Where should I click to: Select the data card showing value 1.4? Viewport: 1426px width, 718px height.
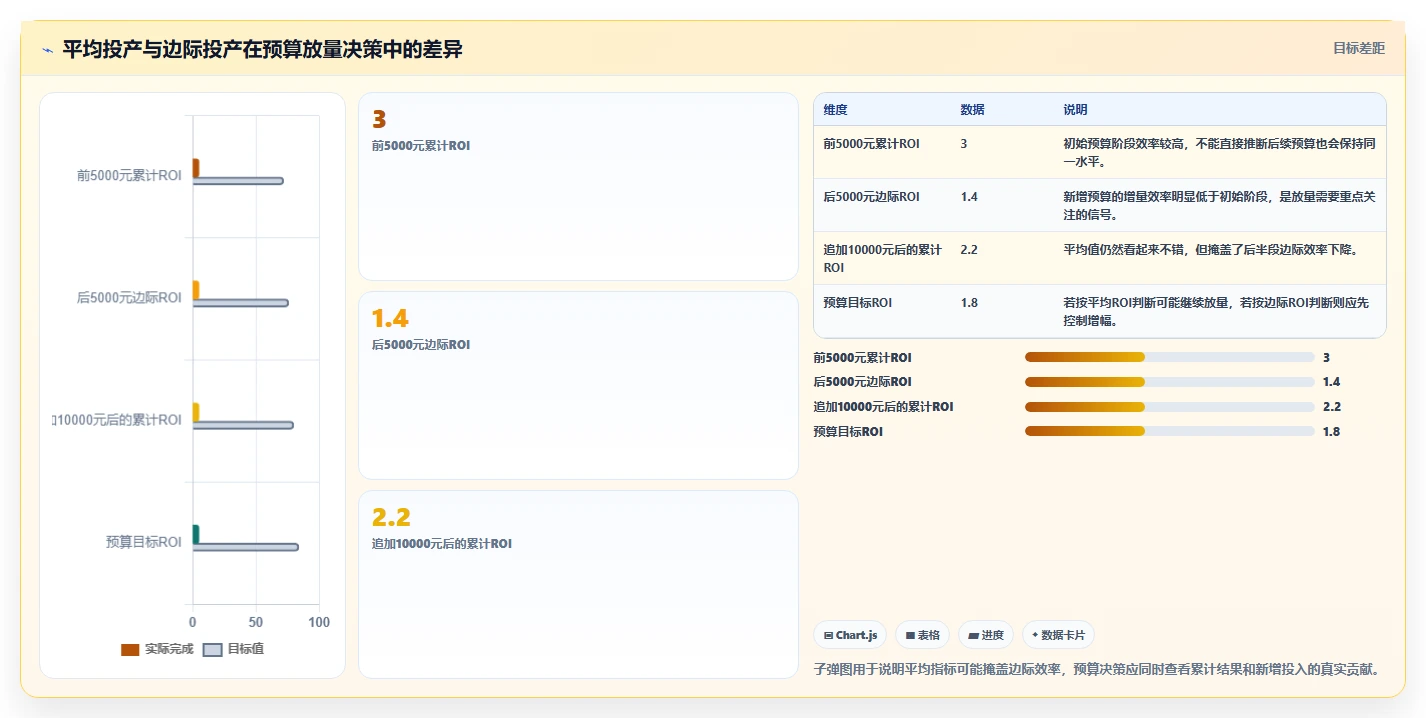578,385
